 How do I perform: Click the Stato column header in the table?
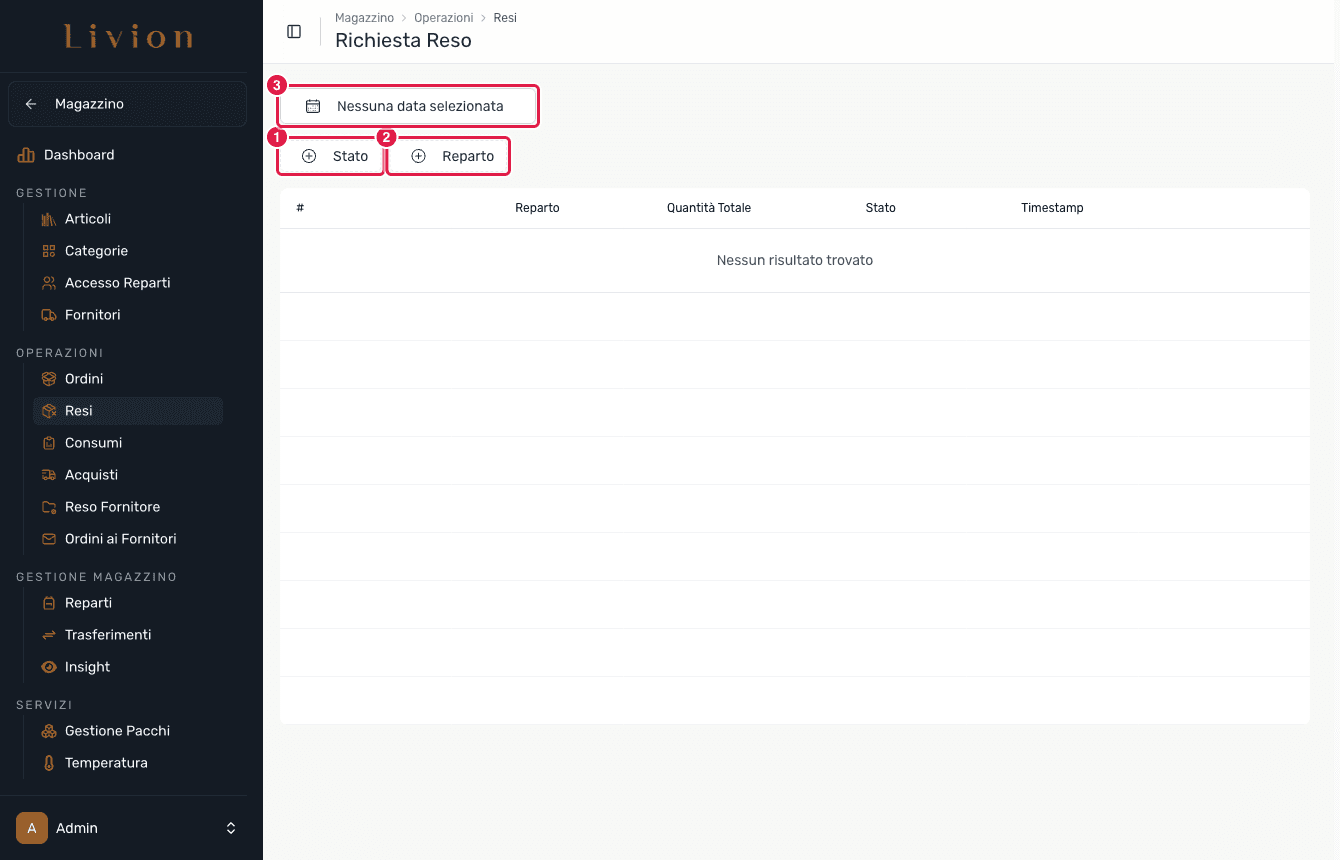[881, 208]
